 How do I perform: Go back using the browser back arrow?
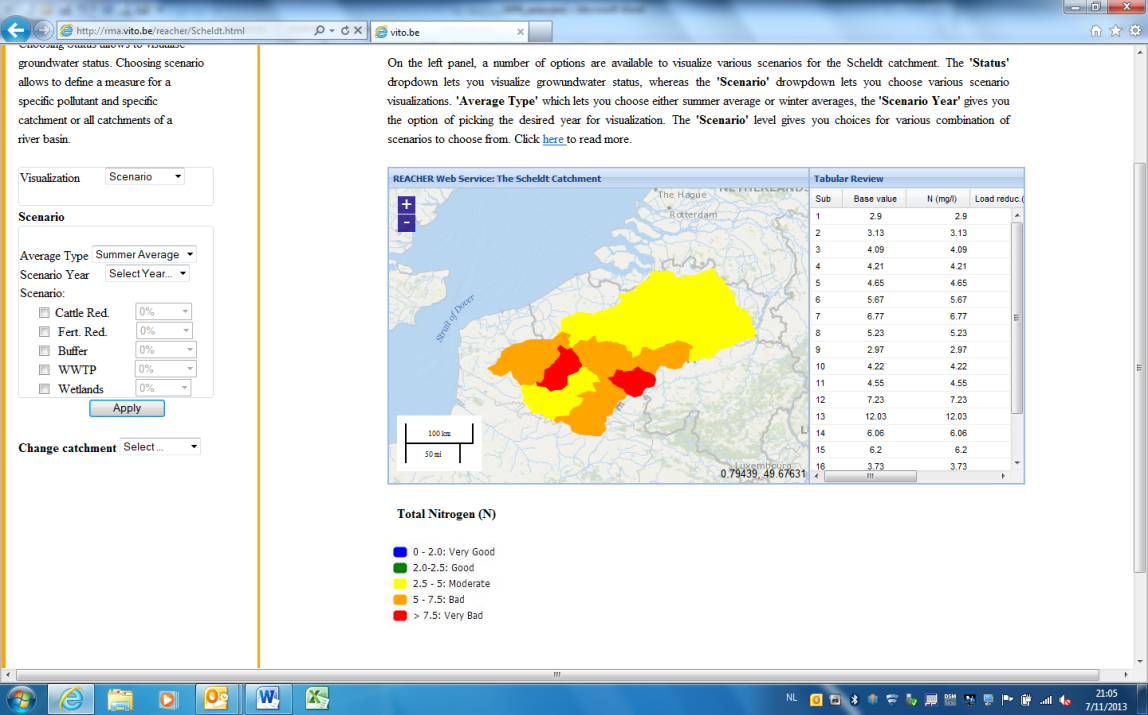17,30
